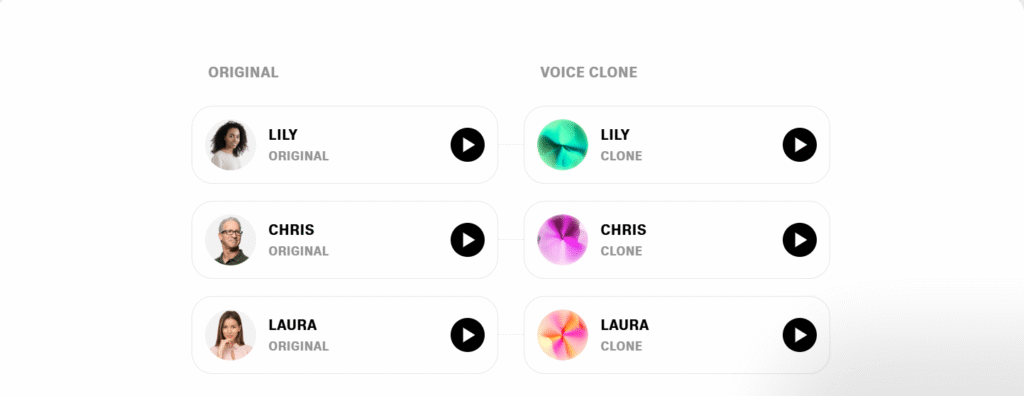Click the pink-orange Laura clone orb
The height and width of the screenshot is (396, 1024).
click(562, 335)
